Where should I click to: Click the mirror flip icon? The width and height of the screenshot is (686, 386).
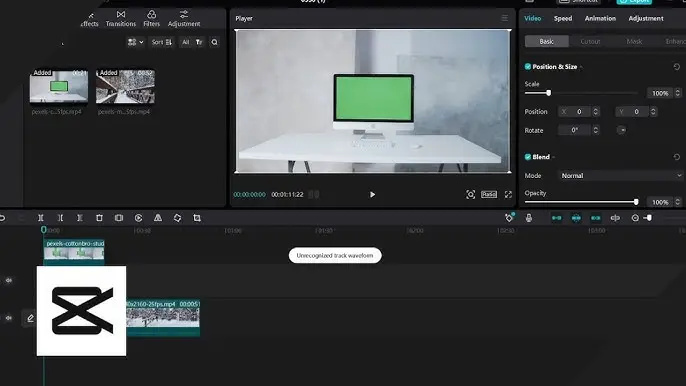(158, 218)
